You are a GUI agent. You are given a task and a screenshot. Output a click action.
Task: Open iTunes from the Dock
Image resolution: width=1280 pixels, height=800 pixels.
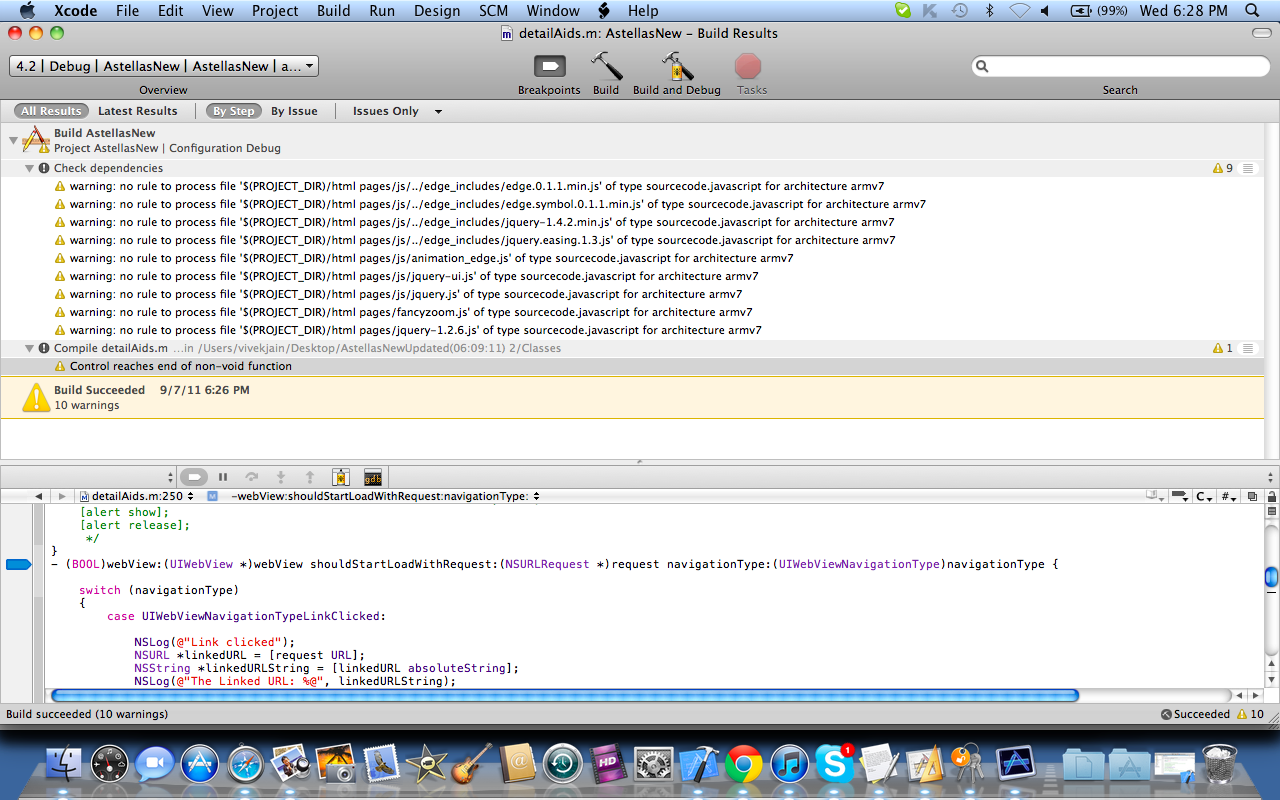click(789, 765)
